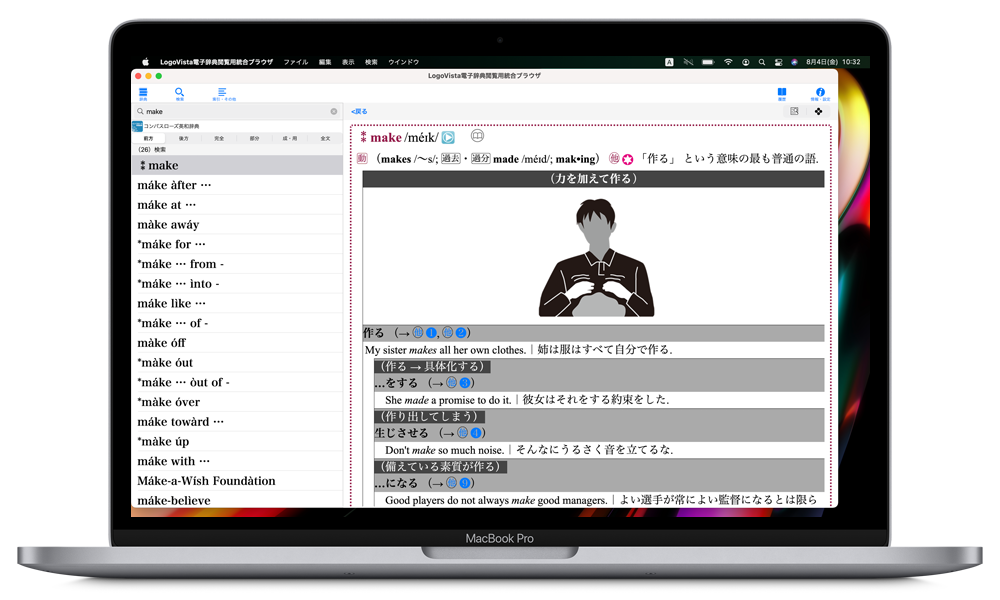Click the man illustration in the entry

(x=596, y=258)
